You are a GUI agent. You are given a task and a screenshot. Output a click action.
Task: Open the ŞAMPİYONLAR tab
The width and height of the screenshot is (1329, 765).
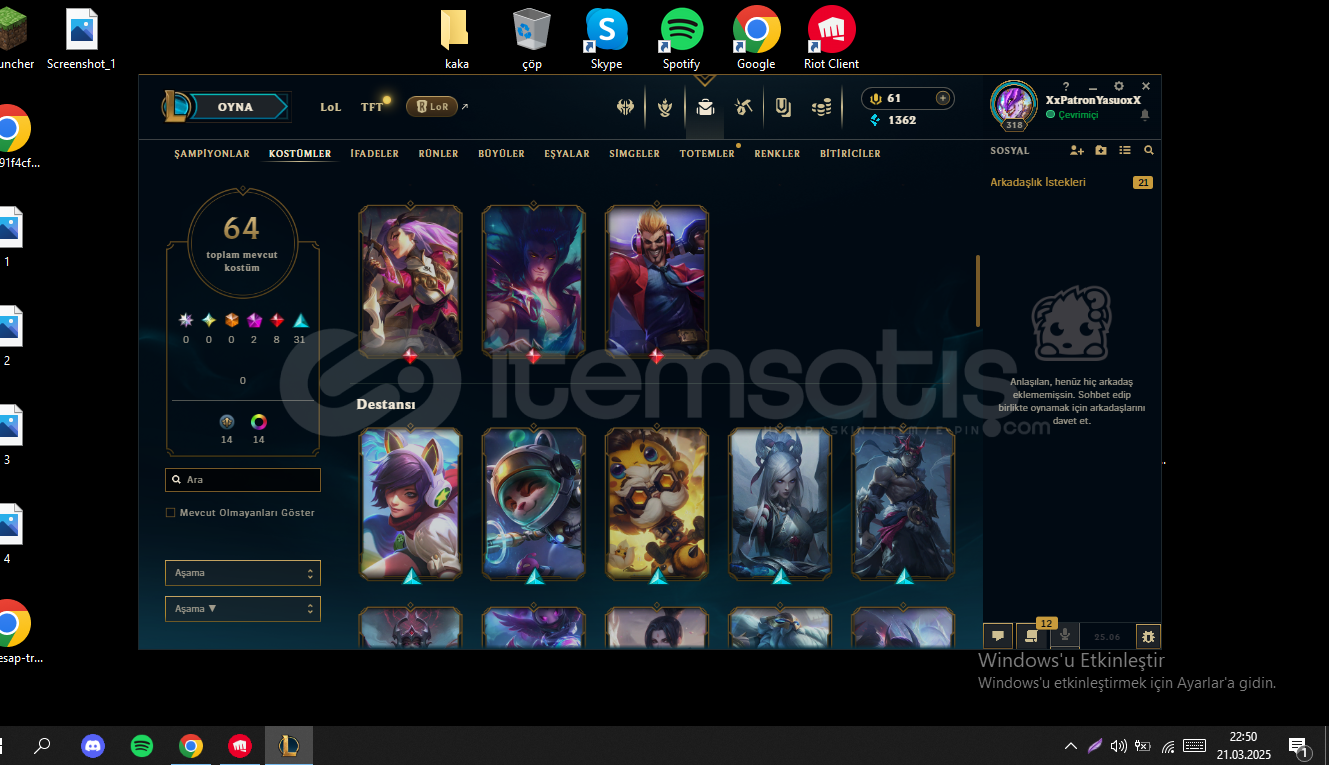(212, 154)
